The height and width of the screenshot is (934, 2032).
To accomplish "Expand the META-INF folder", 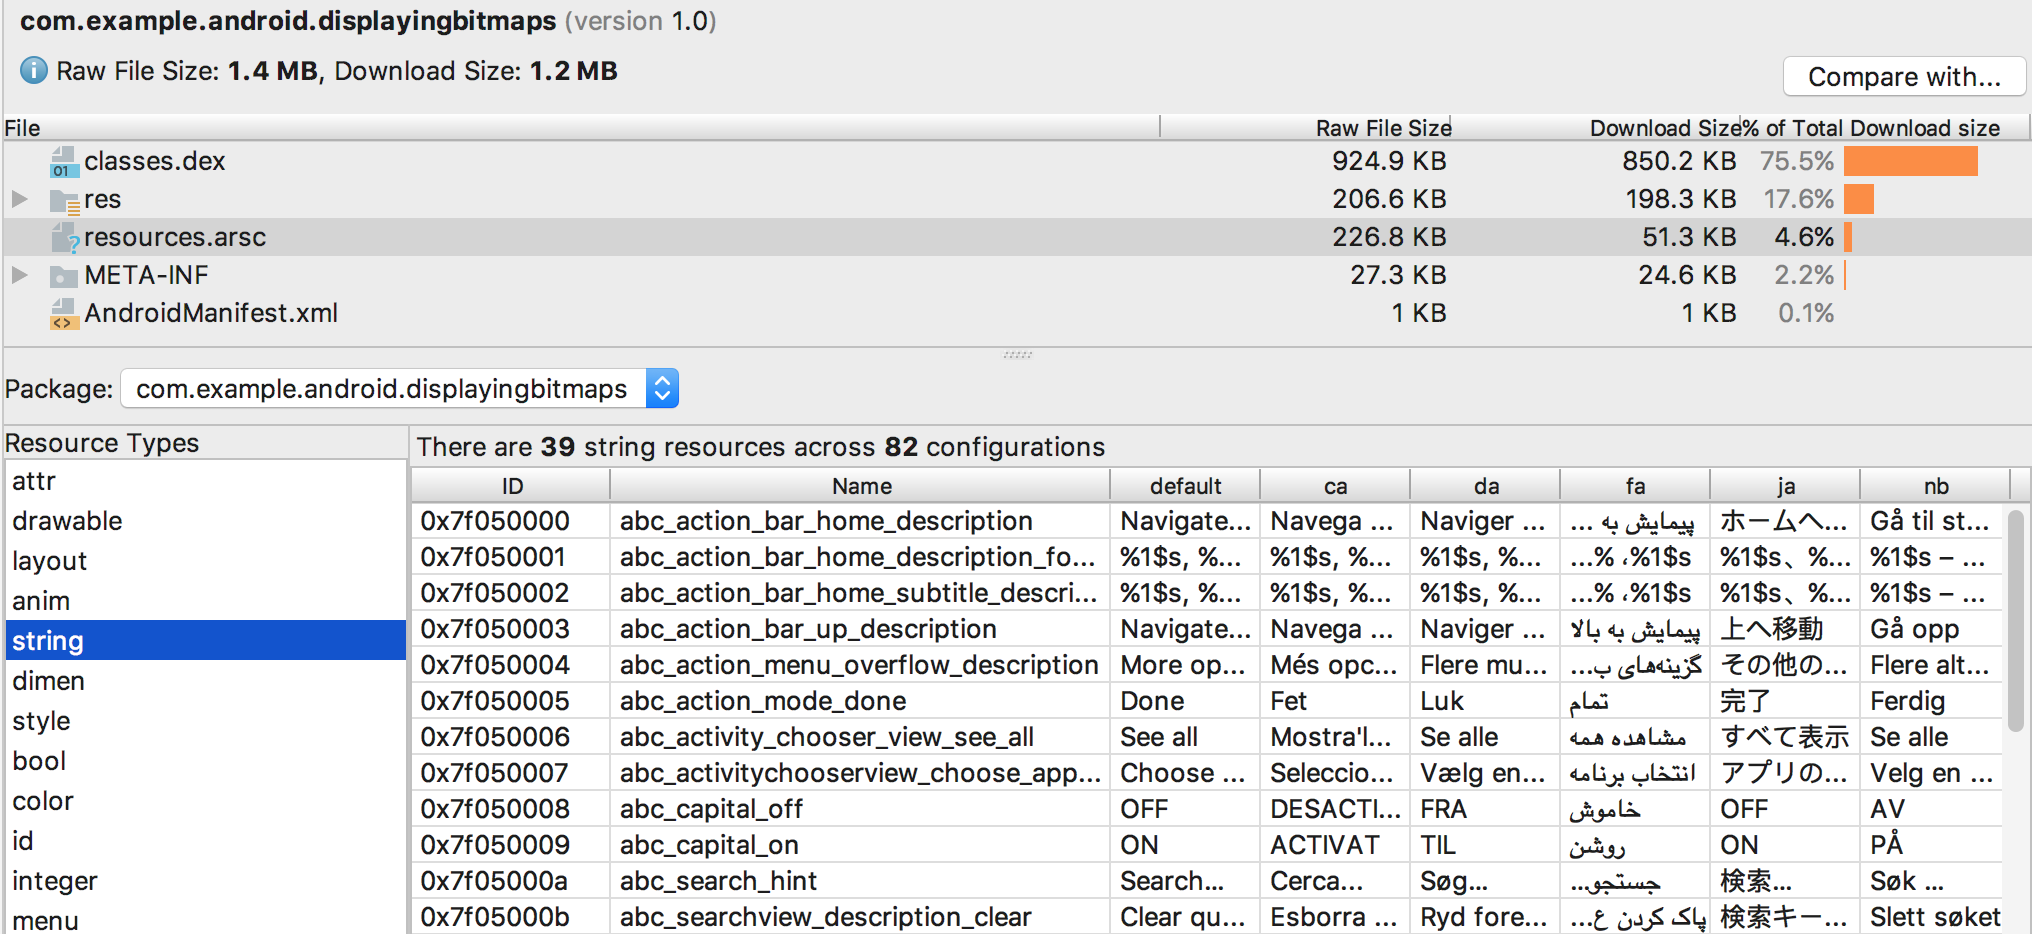I will [x=20, y=275].
